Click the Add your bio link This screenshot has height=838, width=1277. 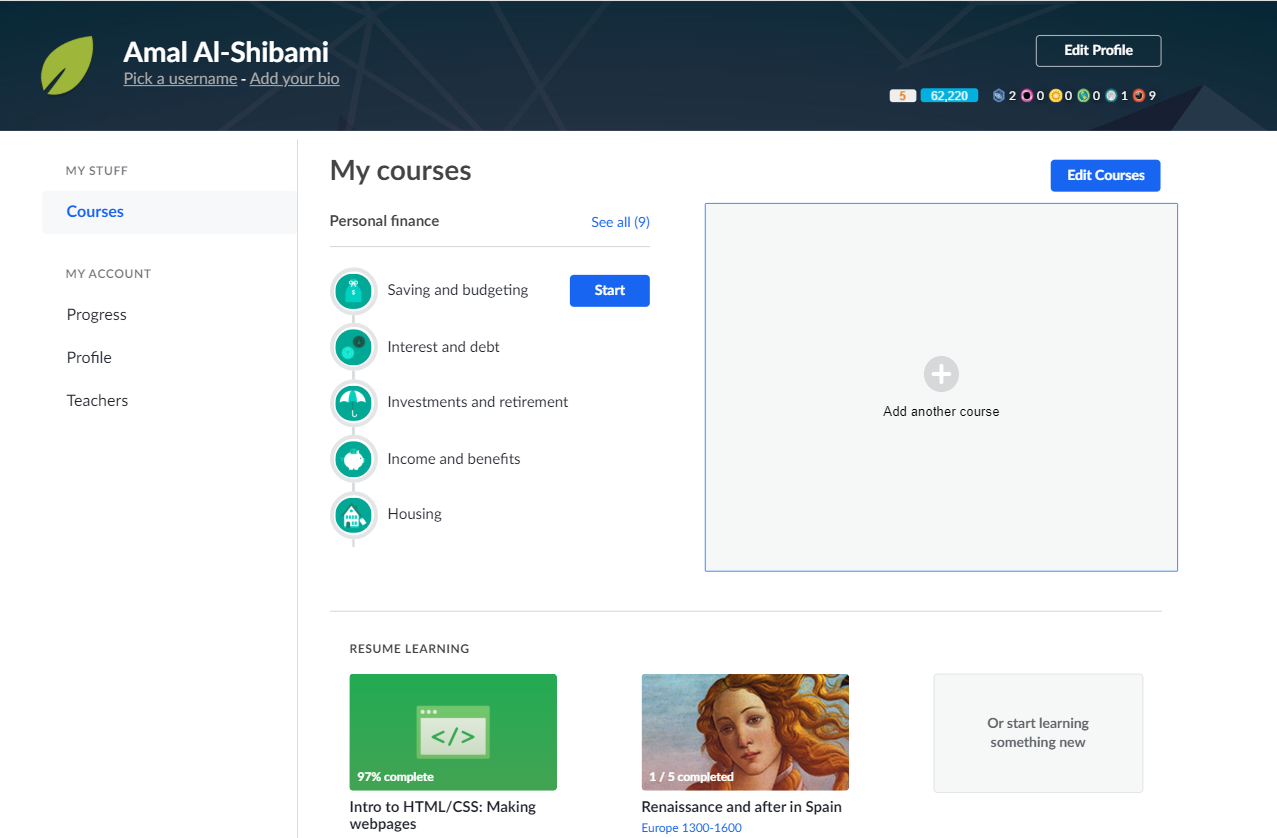[295, 79]
